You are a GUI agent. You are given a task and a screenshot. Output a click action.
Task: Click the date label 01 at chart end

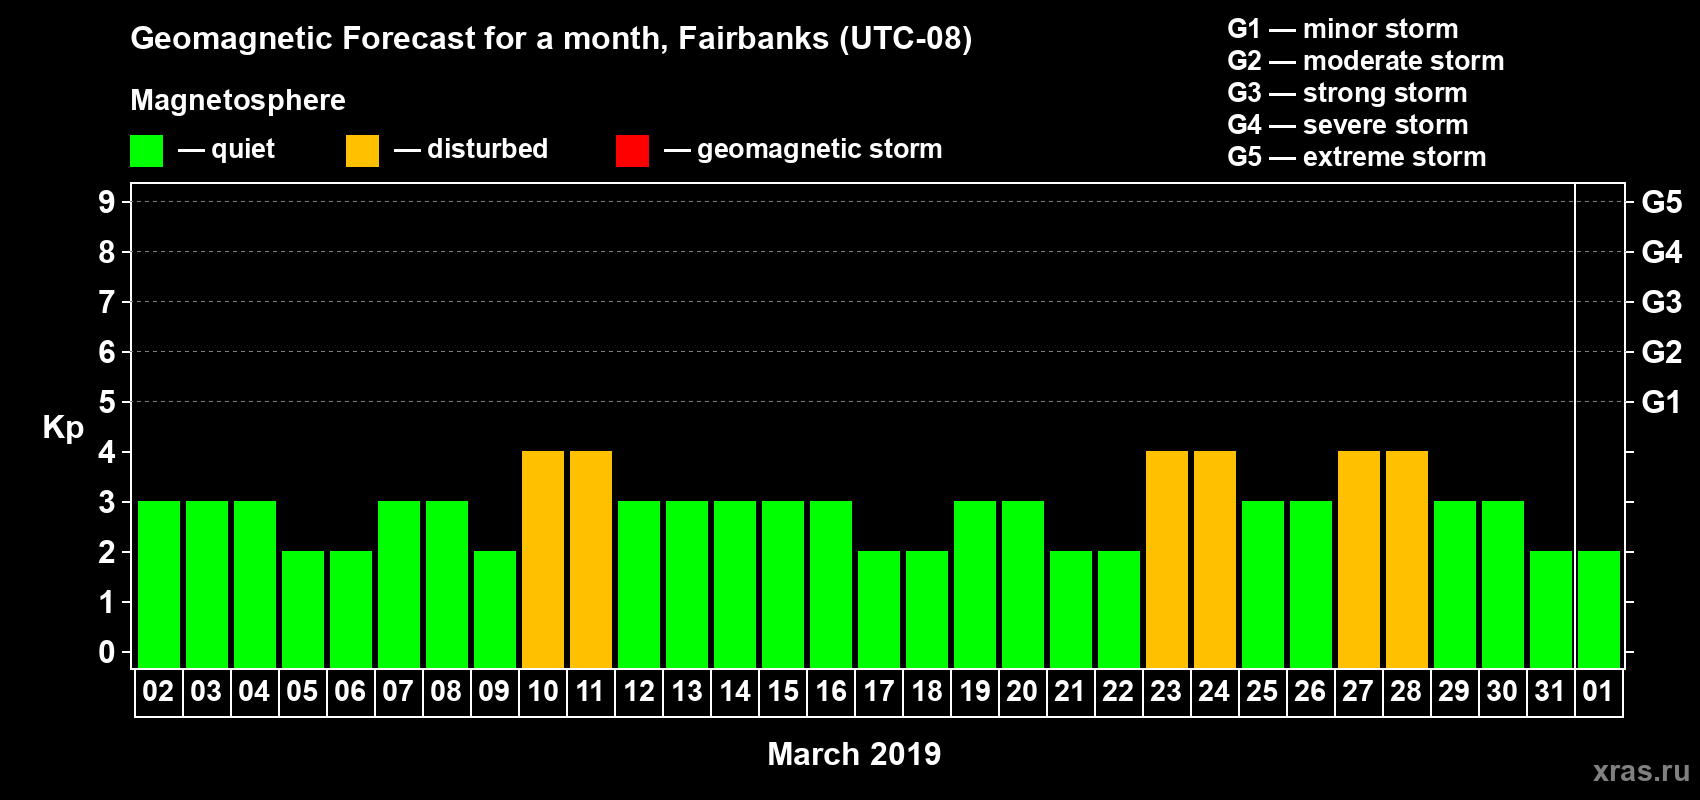pyautogui.click(x=1598, y=691)
